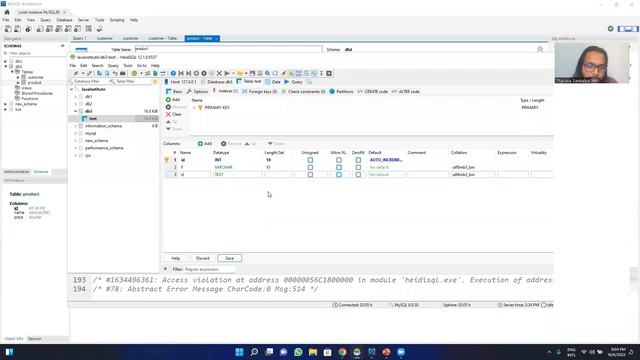This screenshot has height=360, width=640.
Task: Click the Workbench home icon
Action: pyautogui.click(x=7, y=12)
